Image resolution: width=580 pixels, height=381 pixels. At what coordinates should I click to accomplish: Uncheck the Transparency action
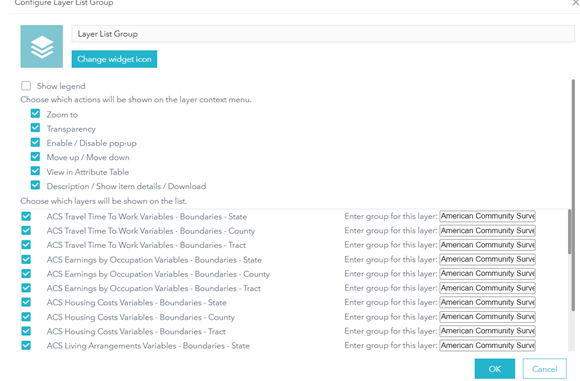35,128
